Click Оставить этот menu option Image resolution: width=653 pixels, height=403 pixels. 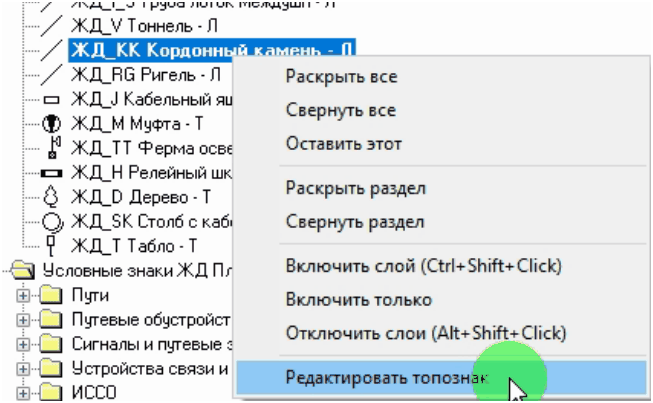click(343, 143)
